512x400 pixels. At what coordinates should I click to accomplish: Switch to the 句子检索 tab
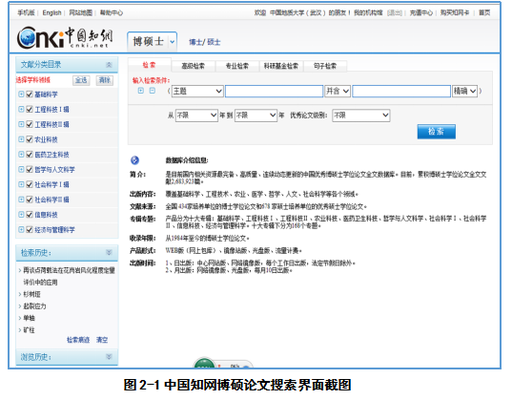pyautogui.click(x=325, y=66)
